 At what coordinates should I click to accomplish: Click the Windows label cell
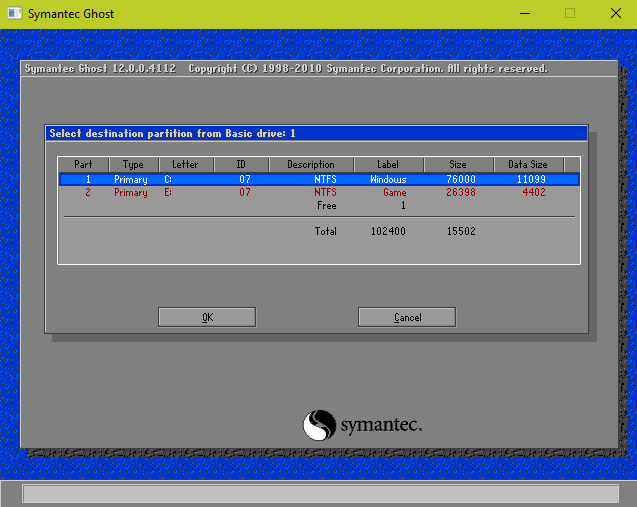[x=388, y=179]
